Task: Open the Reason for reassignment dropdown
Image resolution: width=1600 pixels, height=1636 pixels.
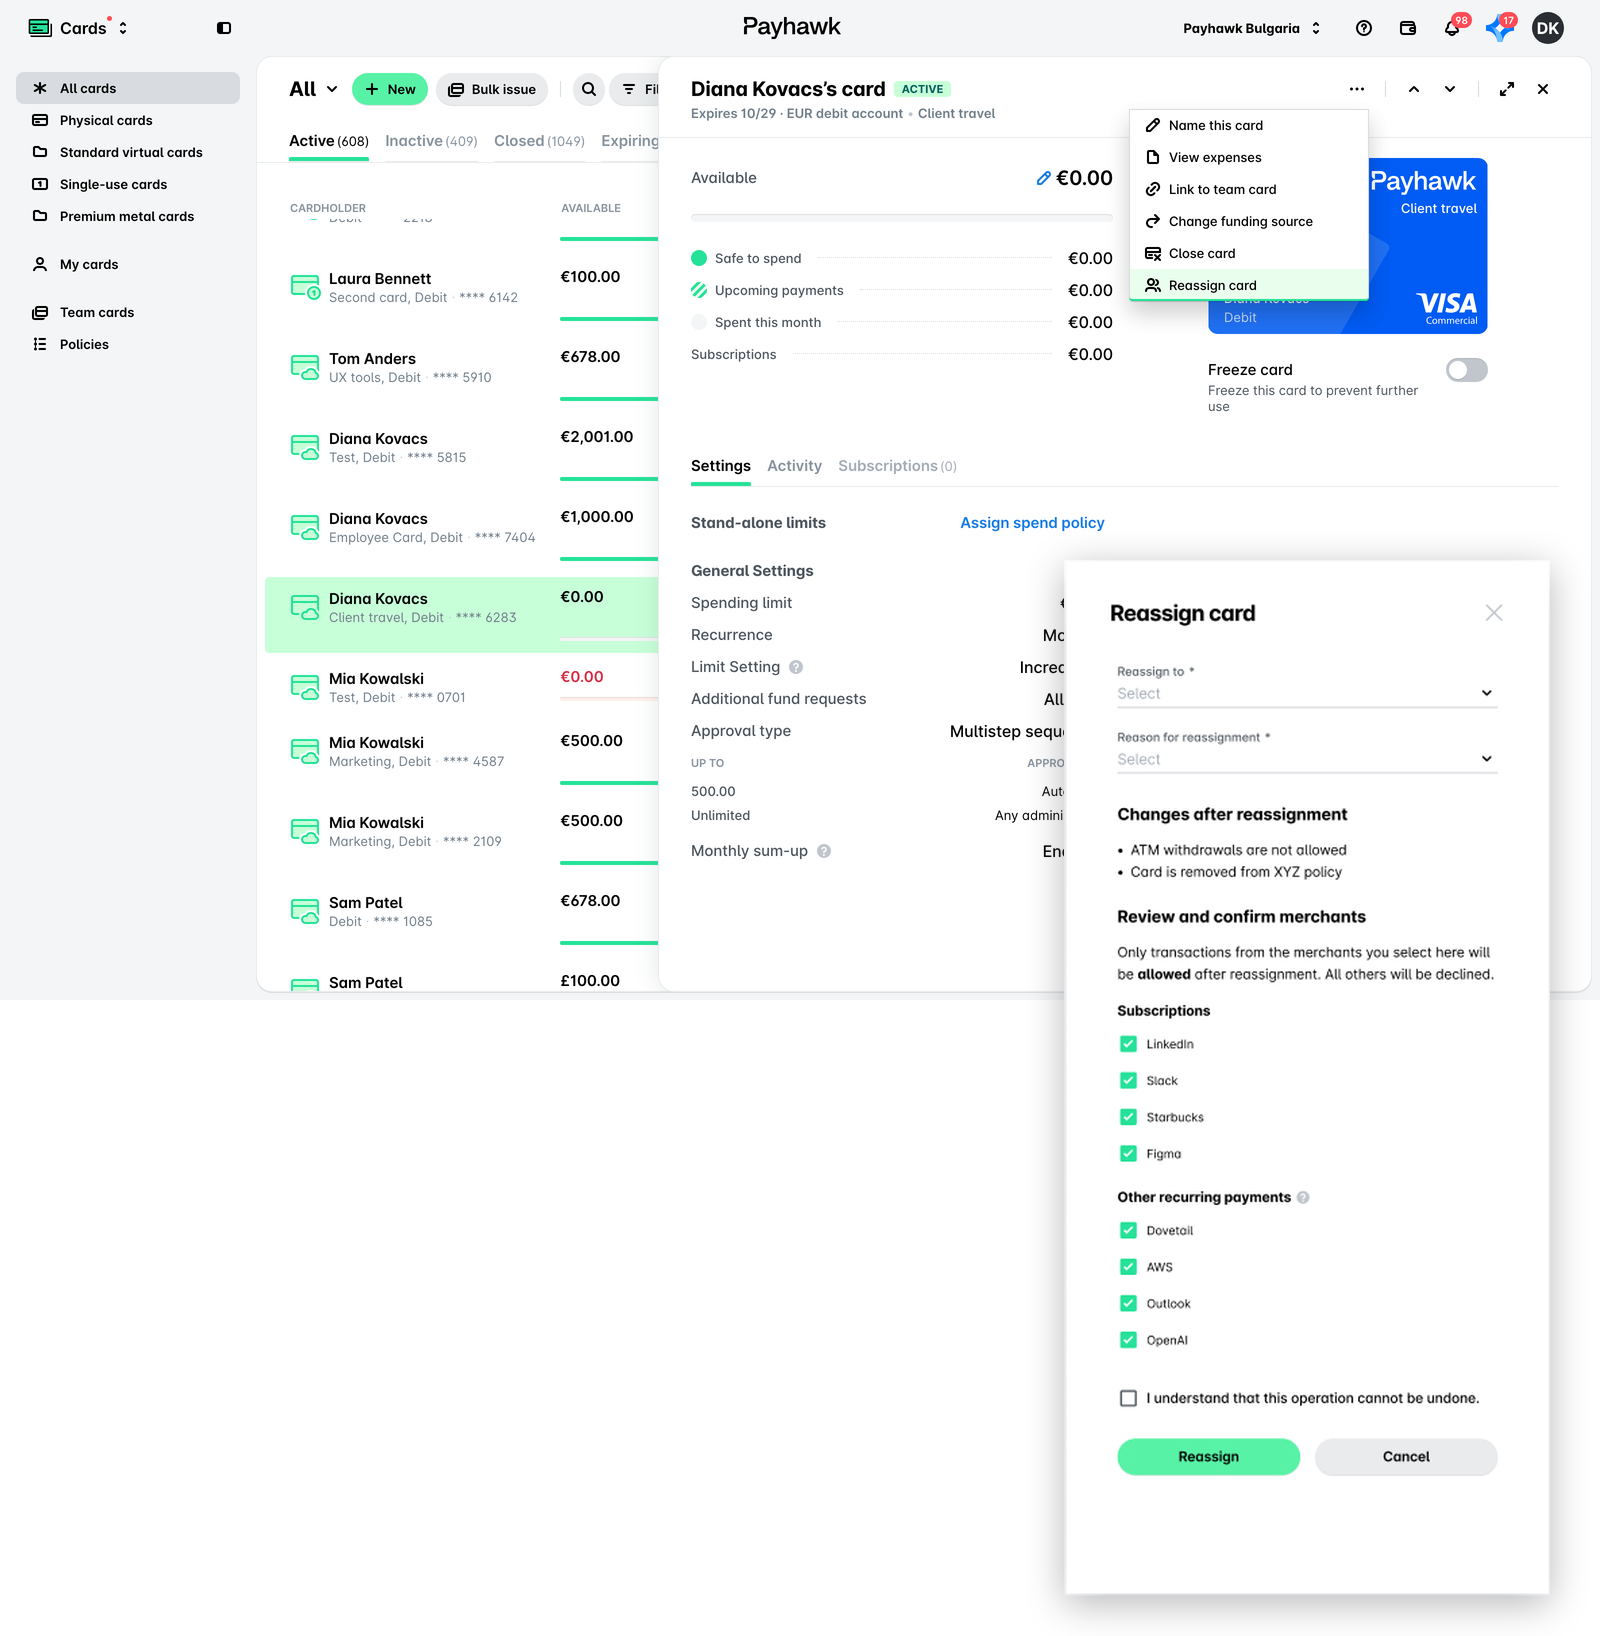Action: click(1307, 759)
